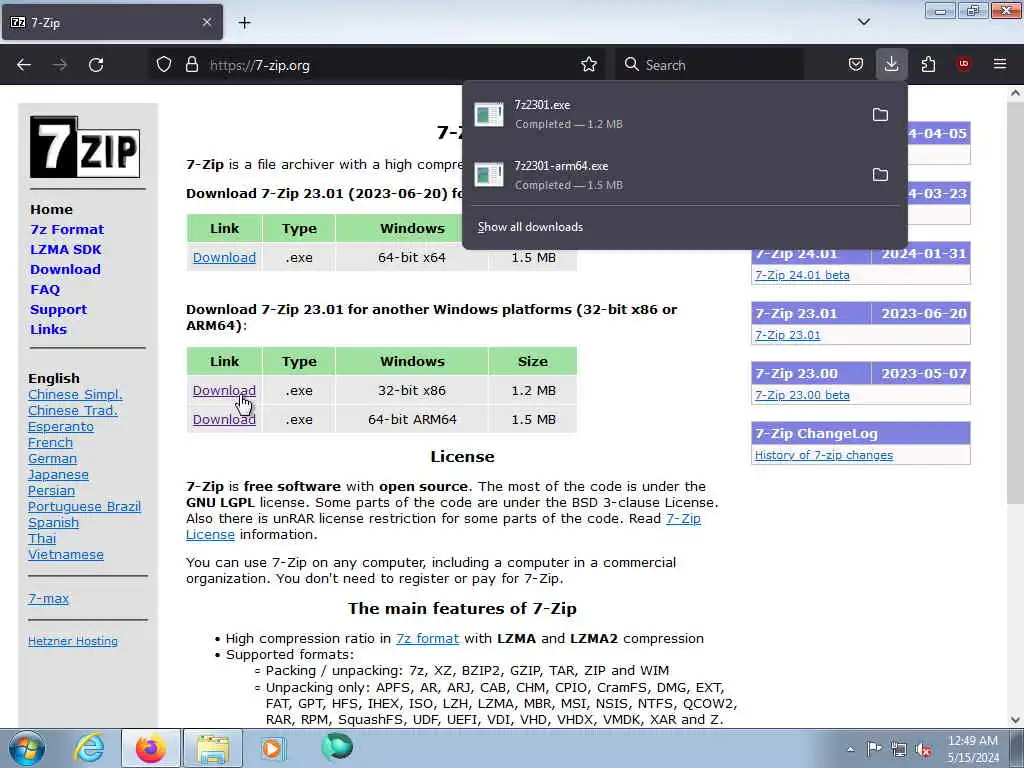1024x768 pixels.
Task: Open the Hetzner Hosting link
Action: click(73, 641)
